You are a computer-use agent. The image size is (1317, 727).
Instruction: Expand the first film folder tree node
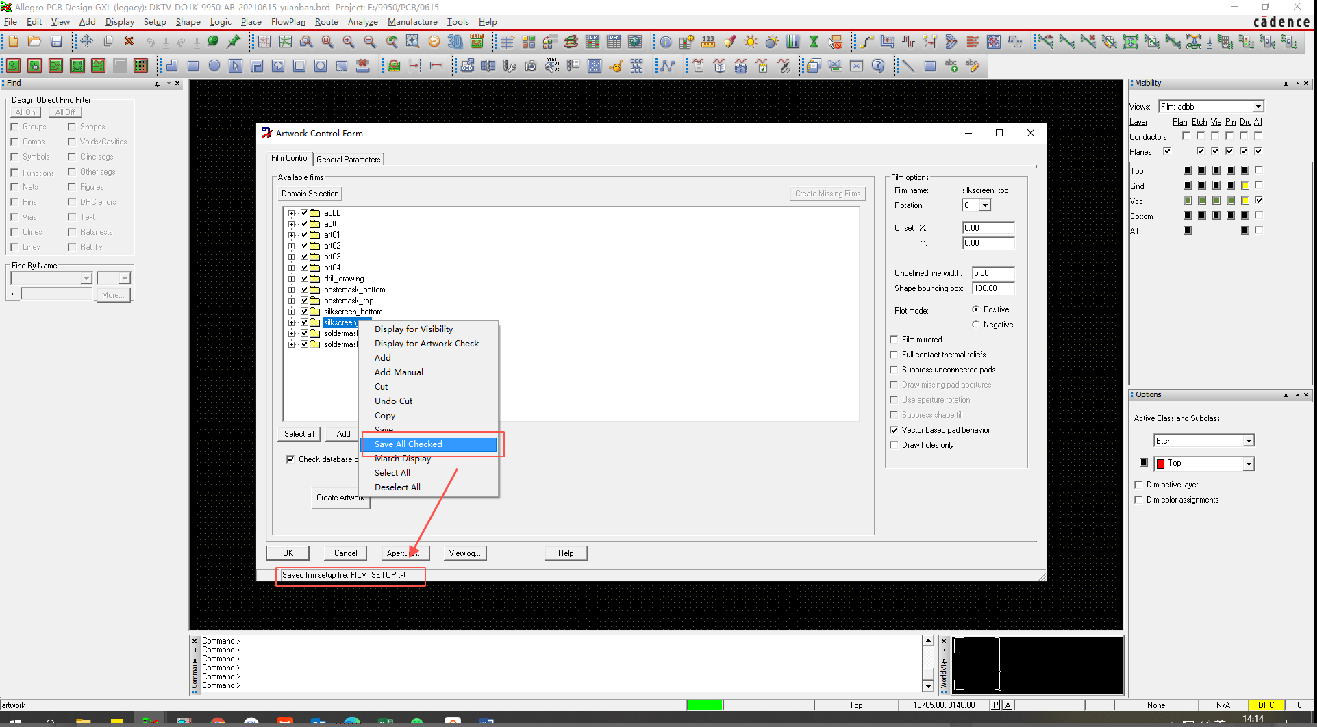291,213
